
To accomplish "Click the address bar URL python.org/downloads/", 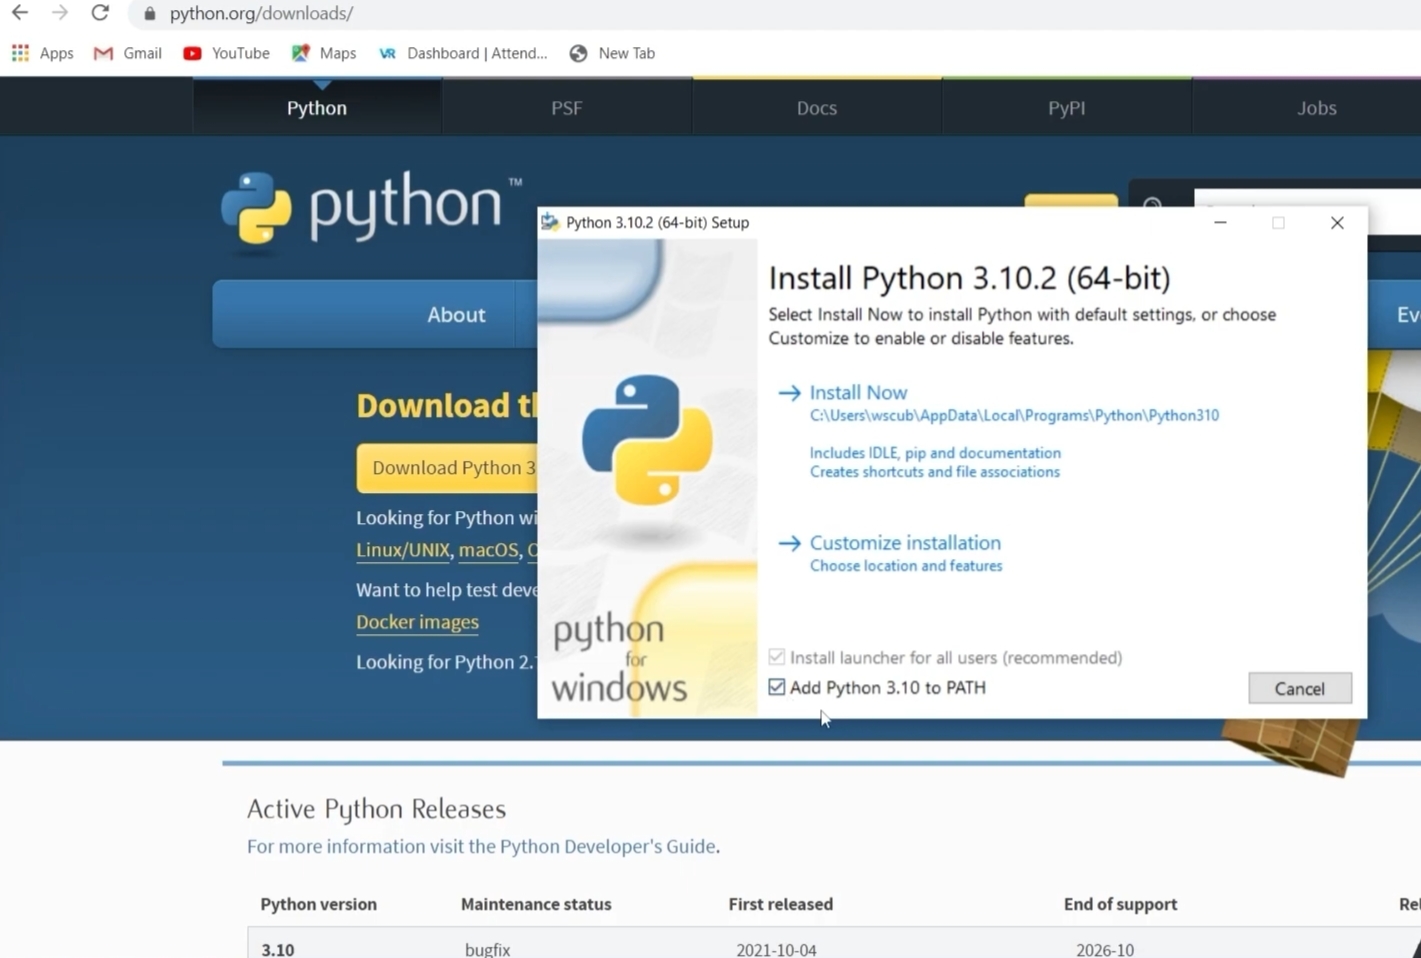I will coord(261,14).
